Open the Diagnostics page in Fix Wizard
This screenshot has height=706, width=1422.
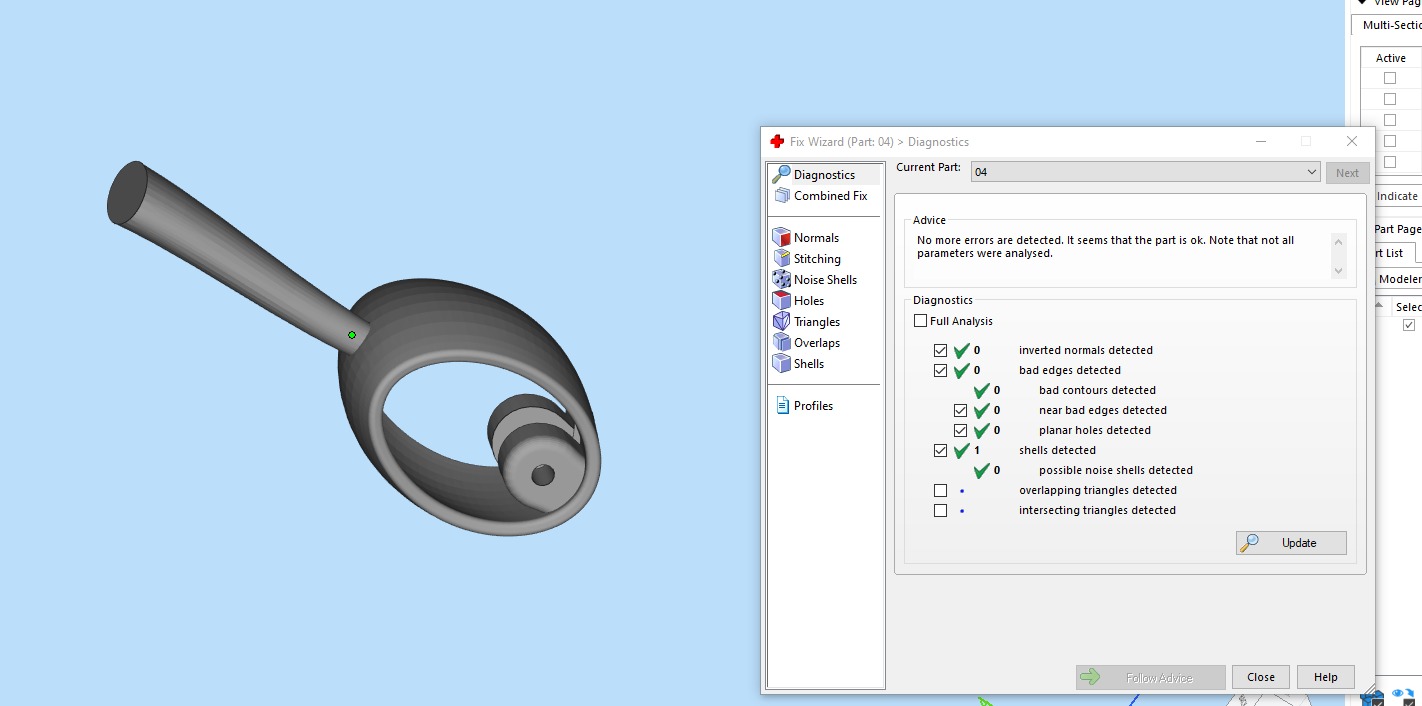coord(825,175)
